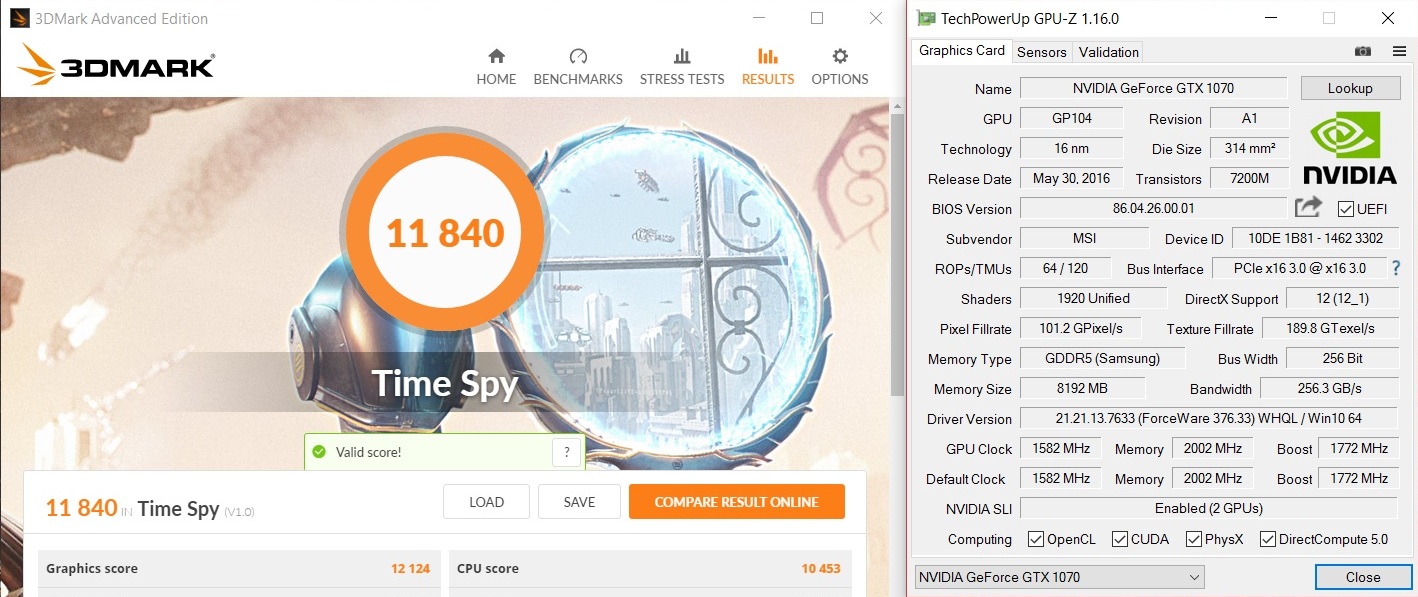Click the Release Date May 30, 2016 field
Image resolution: width=1418 pixels, height=597 pixels.
click(x=1071, y=178)
